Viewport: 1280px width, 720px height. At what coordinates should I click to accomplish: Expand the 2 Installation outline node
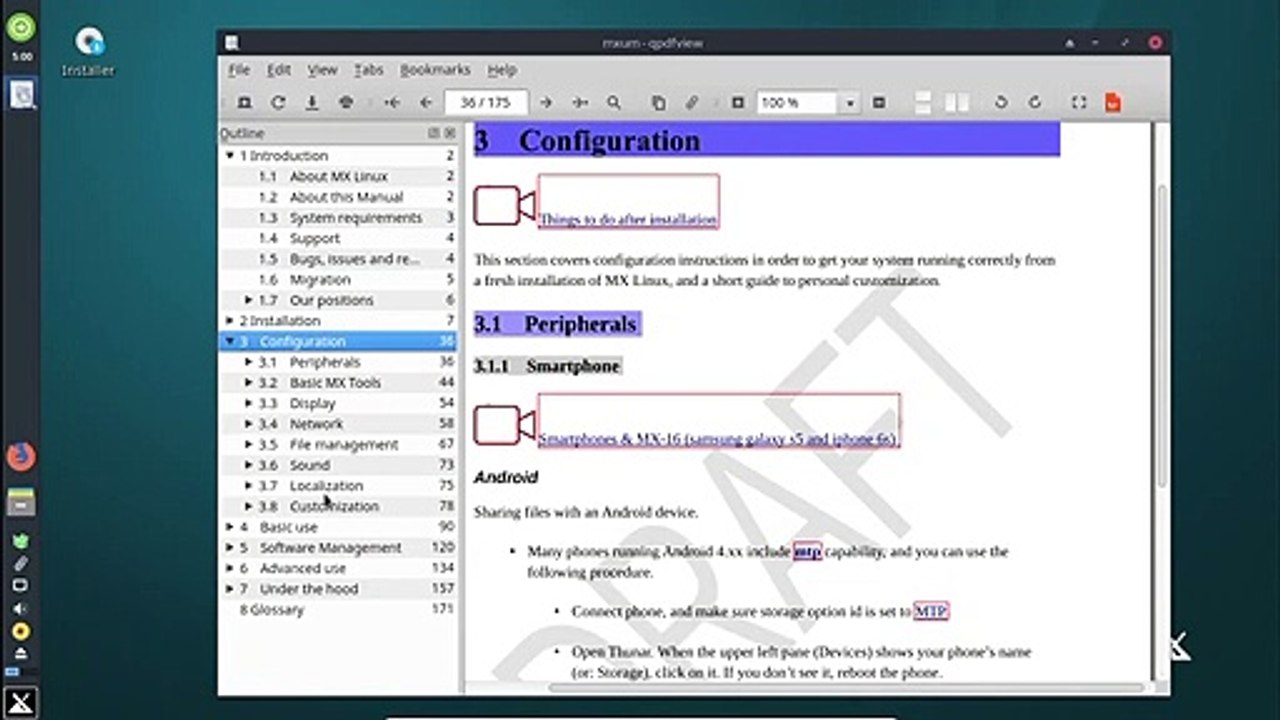[x=230, y=321]
